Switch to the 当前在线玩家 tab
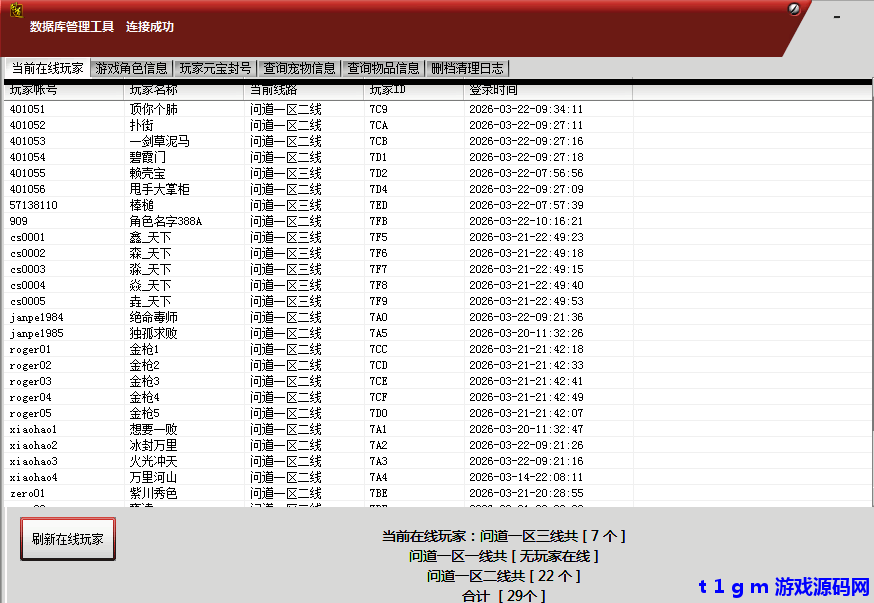The width and height of the screenshot is (874, 603). click(47, 69)
